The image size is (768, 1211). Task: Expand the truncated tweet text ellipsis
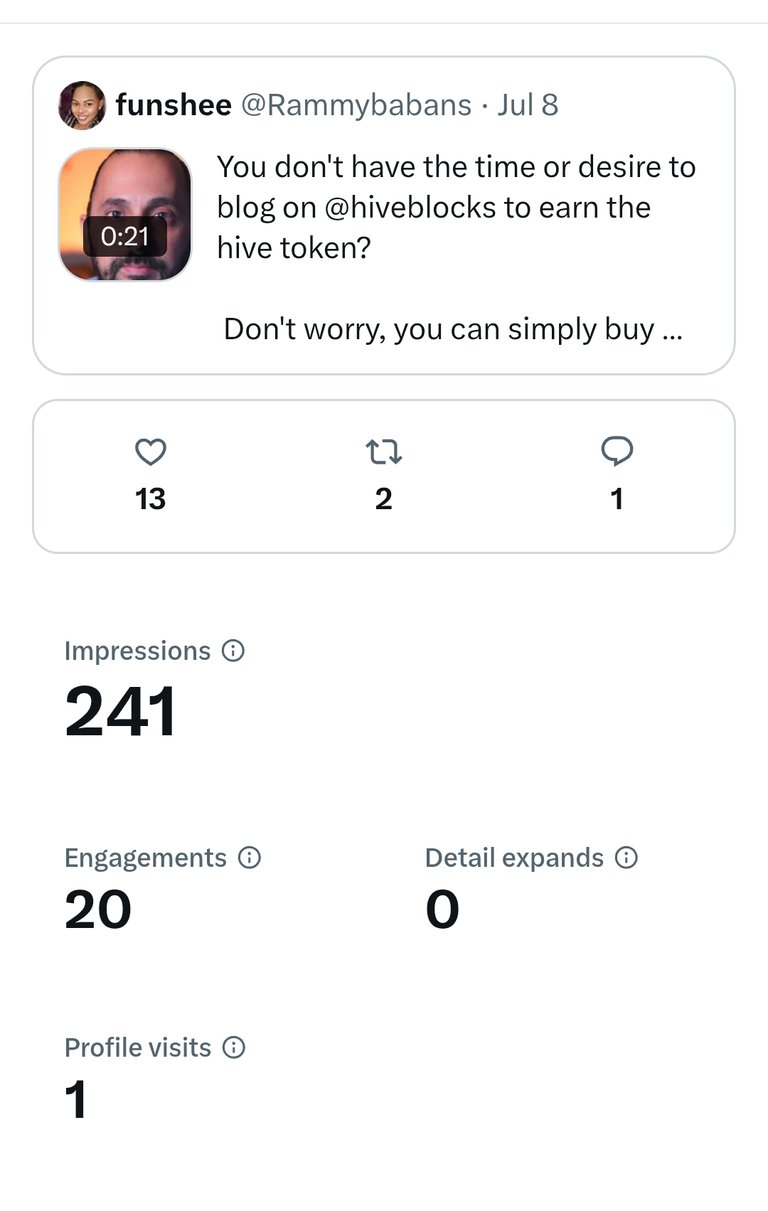[673, 330]
